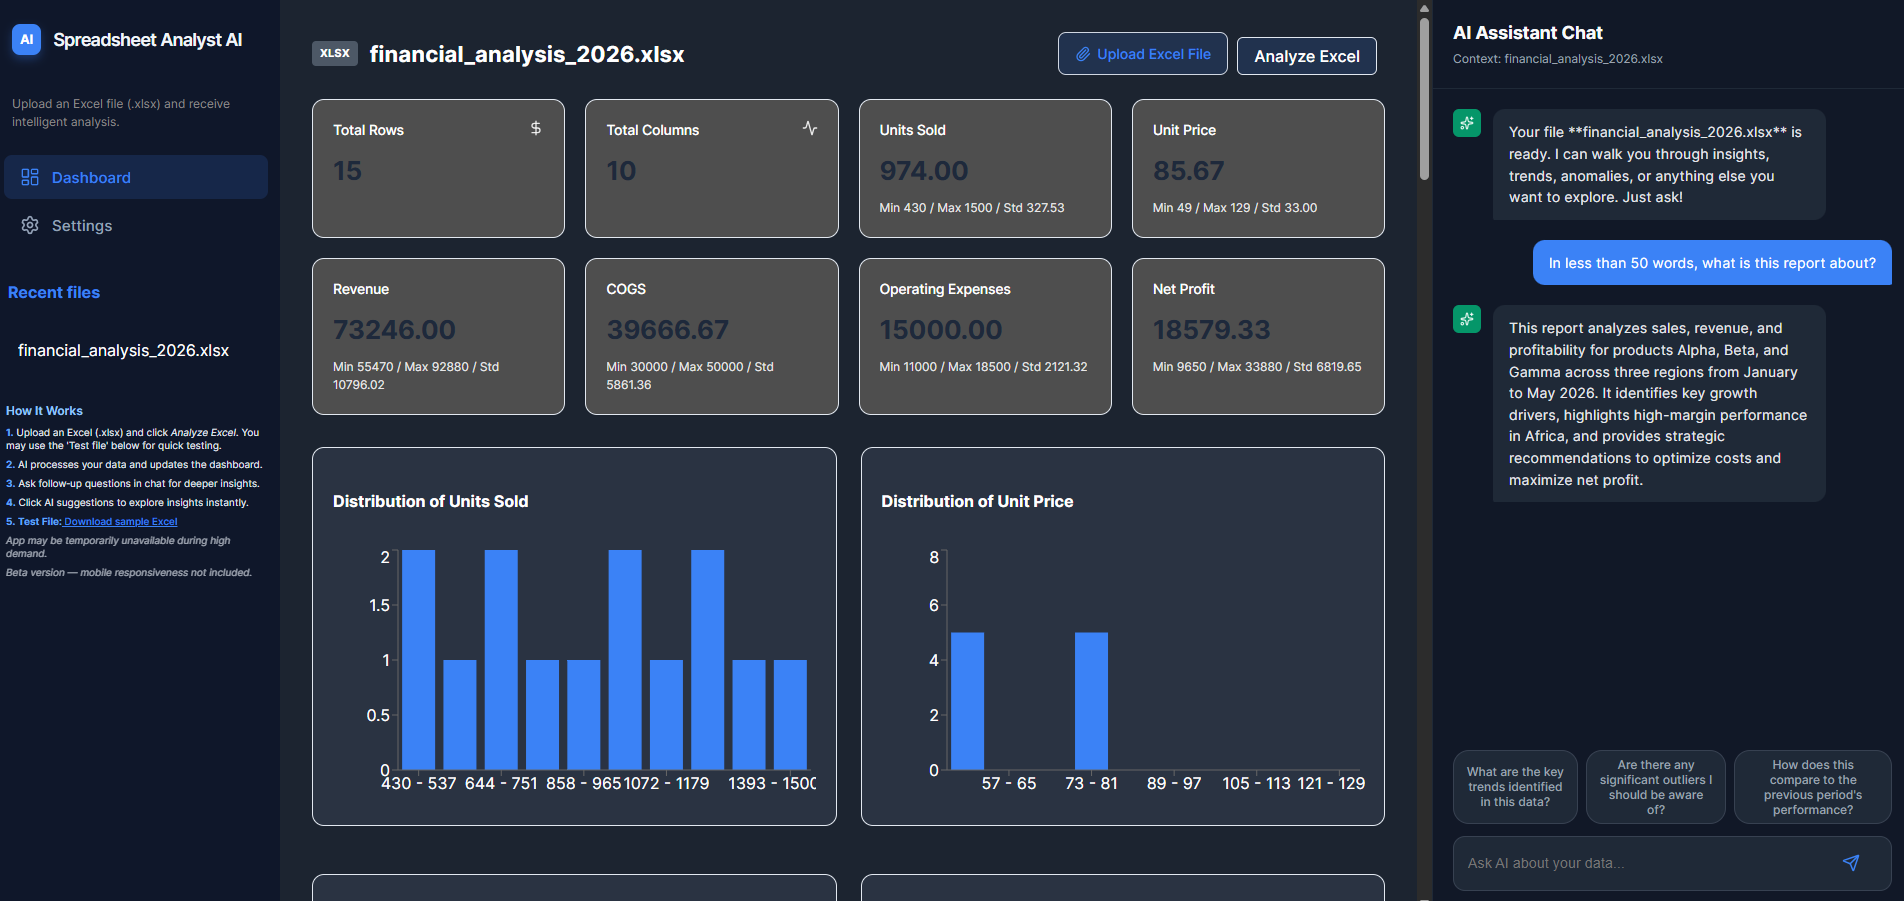
Task: Click the AI sparkle avatar beside report summary
Action: pos(1467,320)
